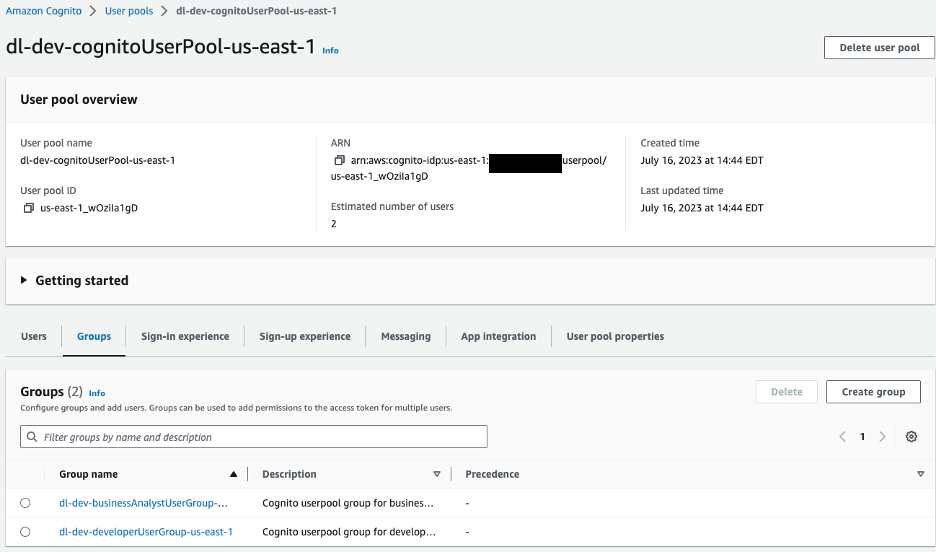Screen dimensions: 936x552
Task: Click description 'Cognito userpool group for develop…'
Action: [349, 532]
